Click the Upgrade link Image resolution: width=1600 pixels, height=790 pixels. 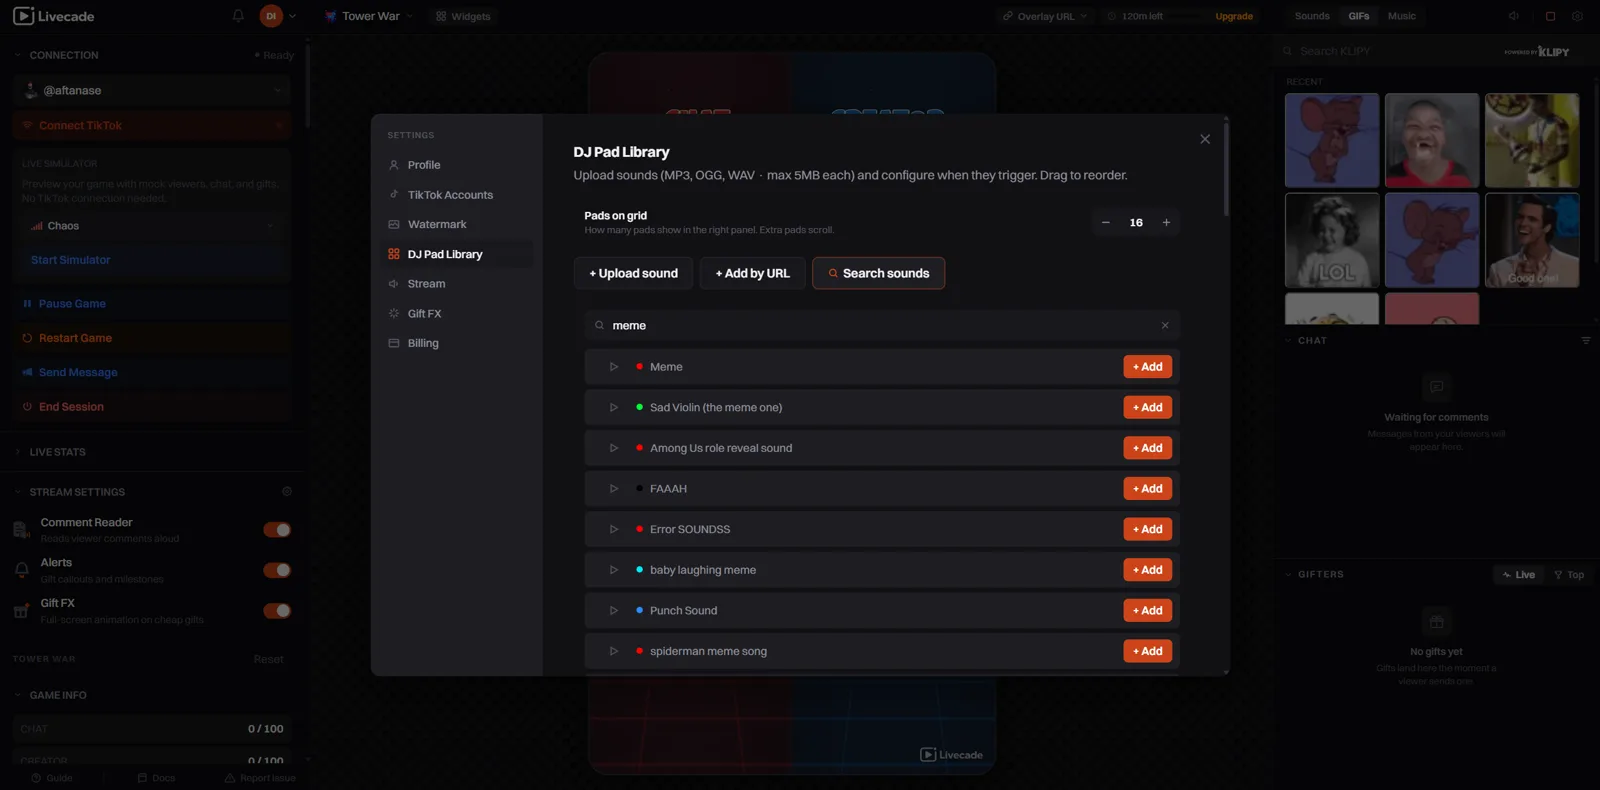click(x=1234, y=16)
